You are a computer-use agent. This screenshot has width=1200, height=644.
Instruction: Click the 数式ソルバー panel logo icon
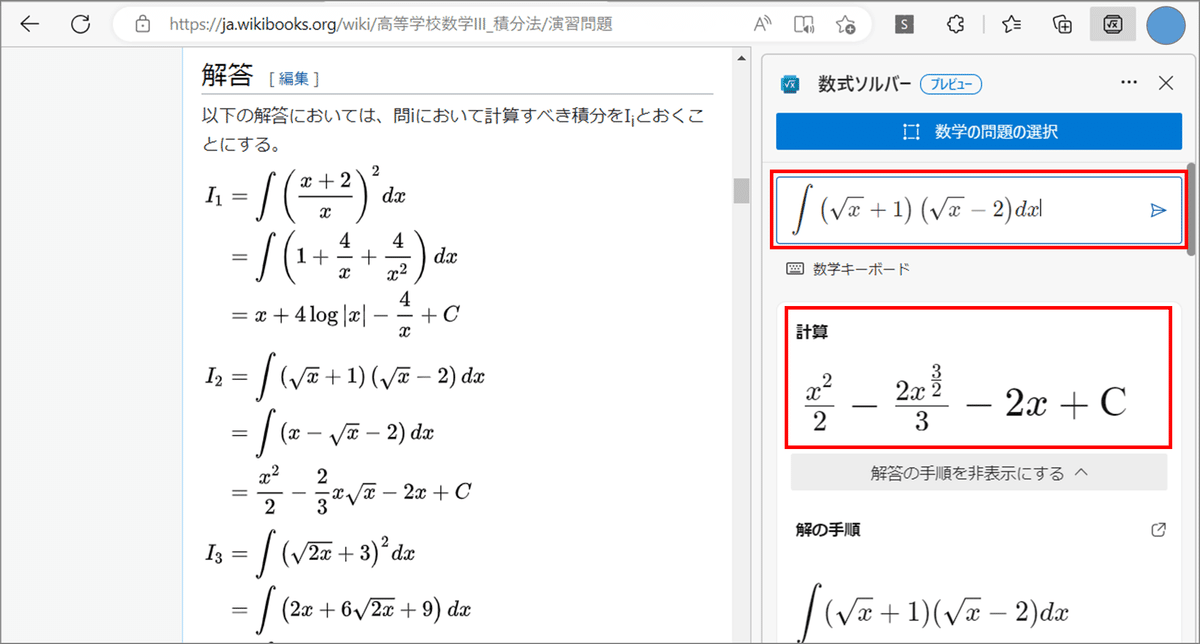click(789, 84)
